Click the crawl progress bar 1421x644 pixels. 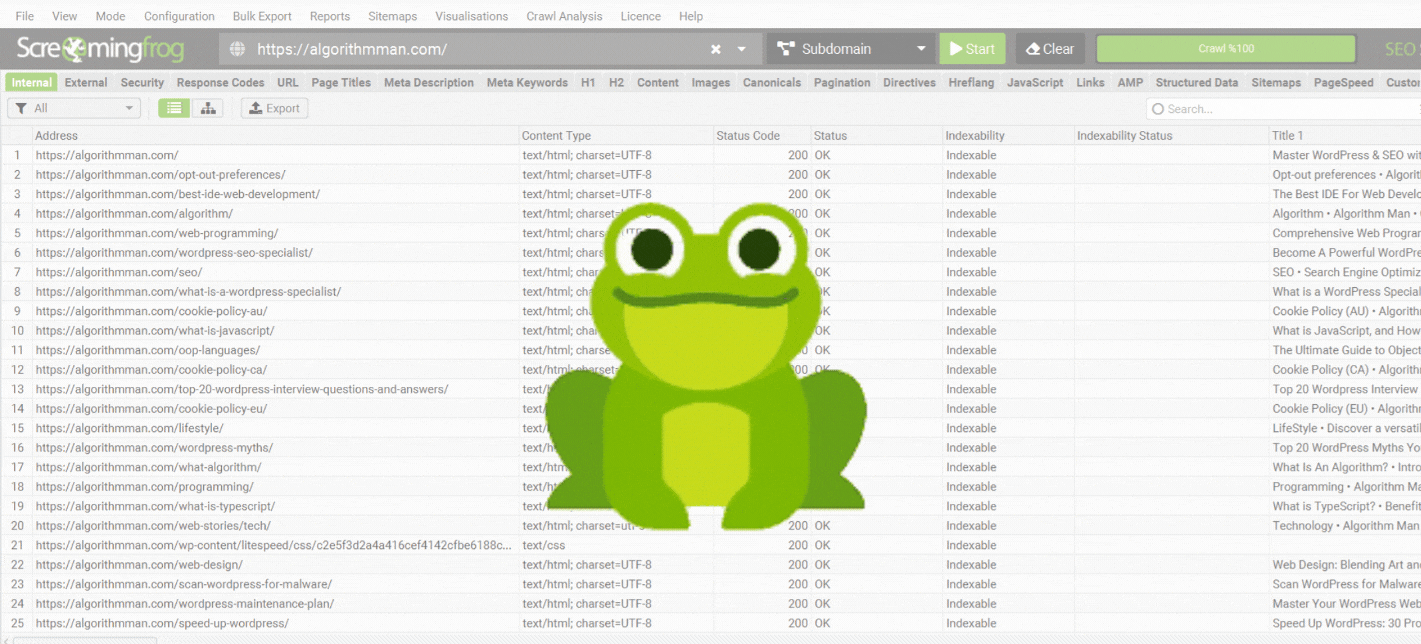1226,49
